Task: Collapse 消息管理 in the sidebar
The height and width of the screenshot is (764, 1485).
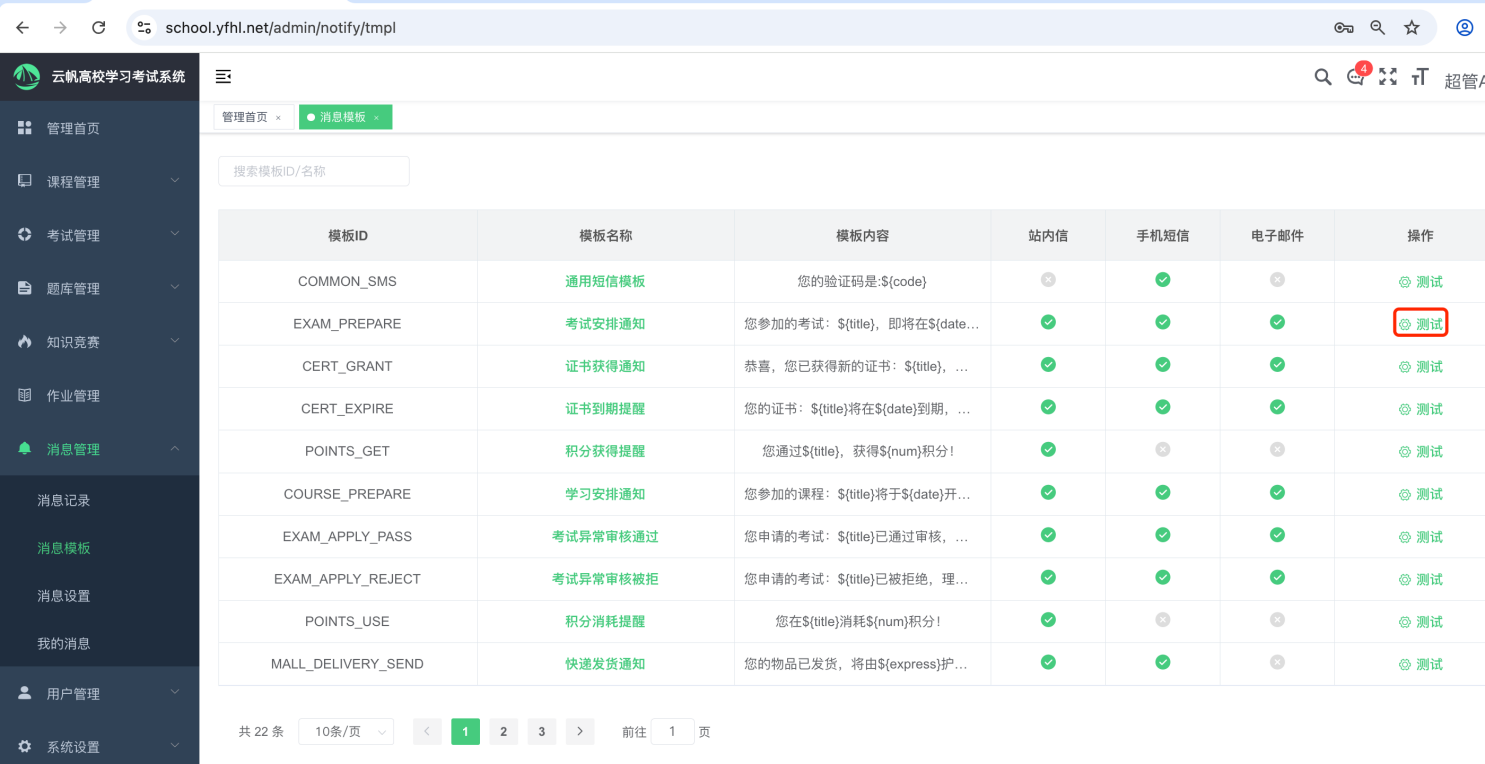Action: [x=99, y=449]
